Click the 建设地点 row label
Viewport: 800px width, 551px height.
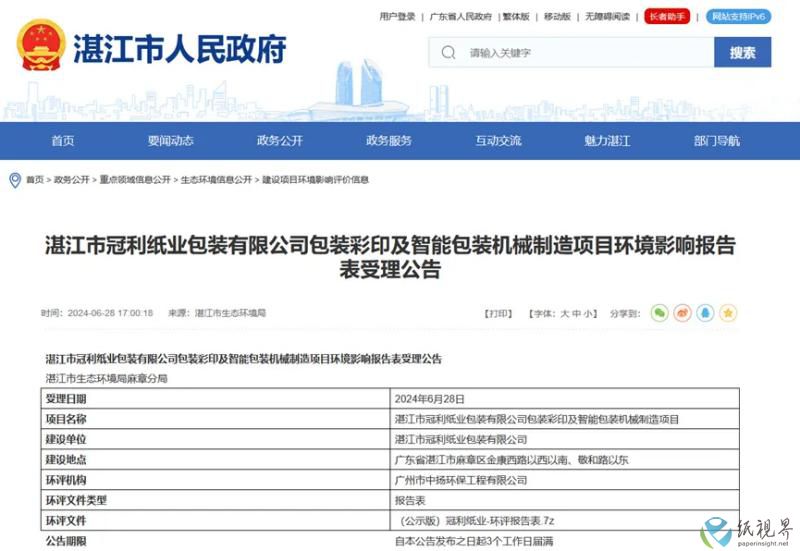tap(66, 460)
